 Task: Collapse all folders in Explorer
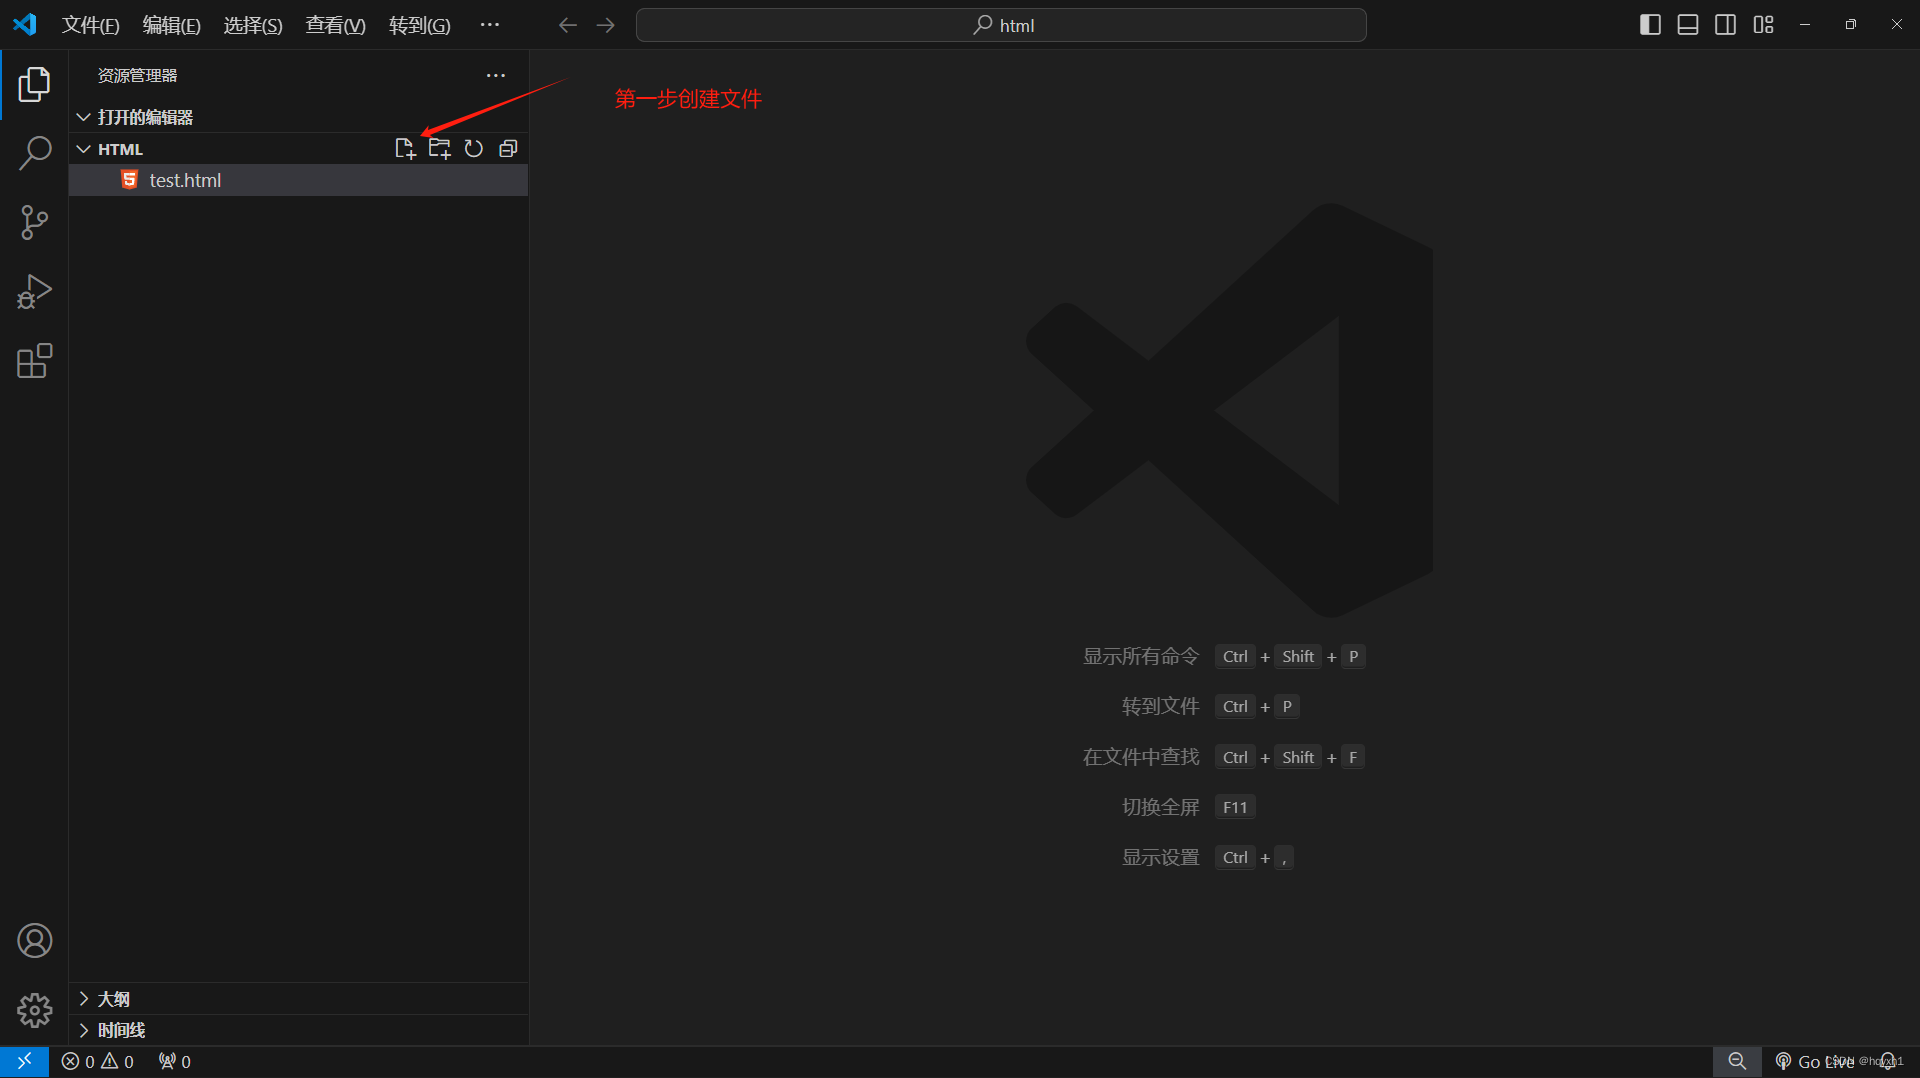[508, 149]
